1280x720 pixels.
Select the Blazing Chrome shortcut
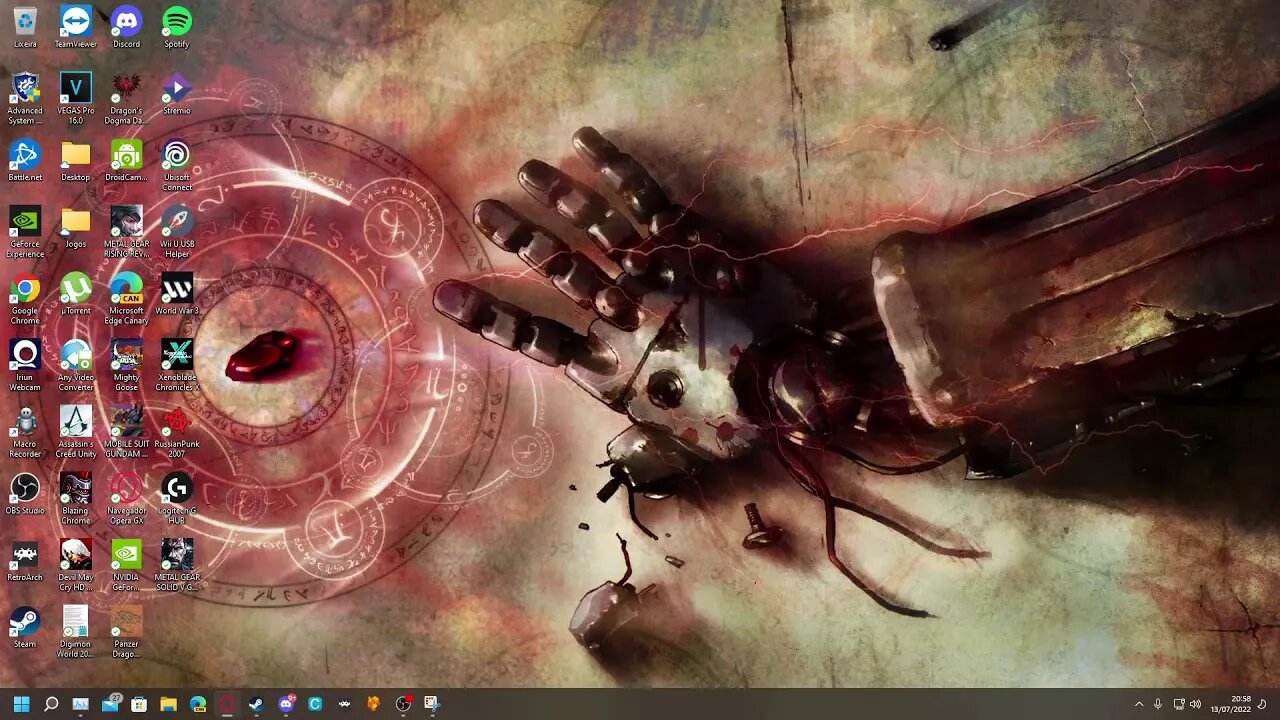[75, 499]
